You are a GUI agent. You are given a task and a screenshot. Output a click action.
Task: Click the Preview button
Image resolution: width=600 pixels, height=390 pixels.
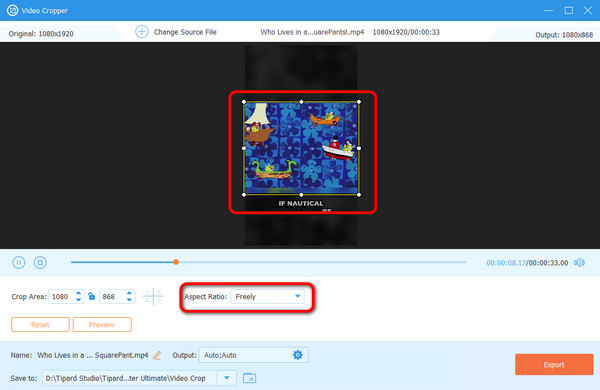tap(102, 325)
